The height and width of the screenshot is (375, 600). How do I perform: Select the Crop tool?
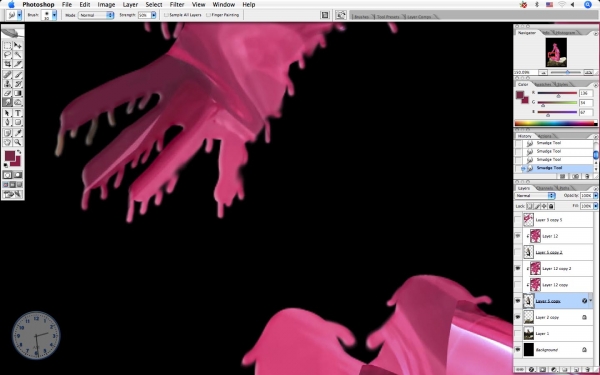[x=7, y=64]
